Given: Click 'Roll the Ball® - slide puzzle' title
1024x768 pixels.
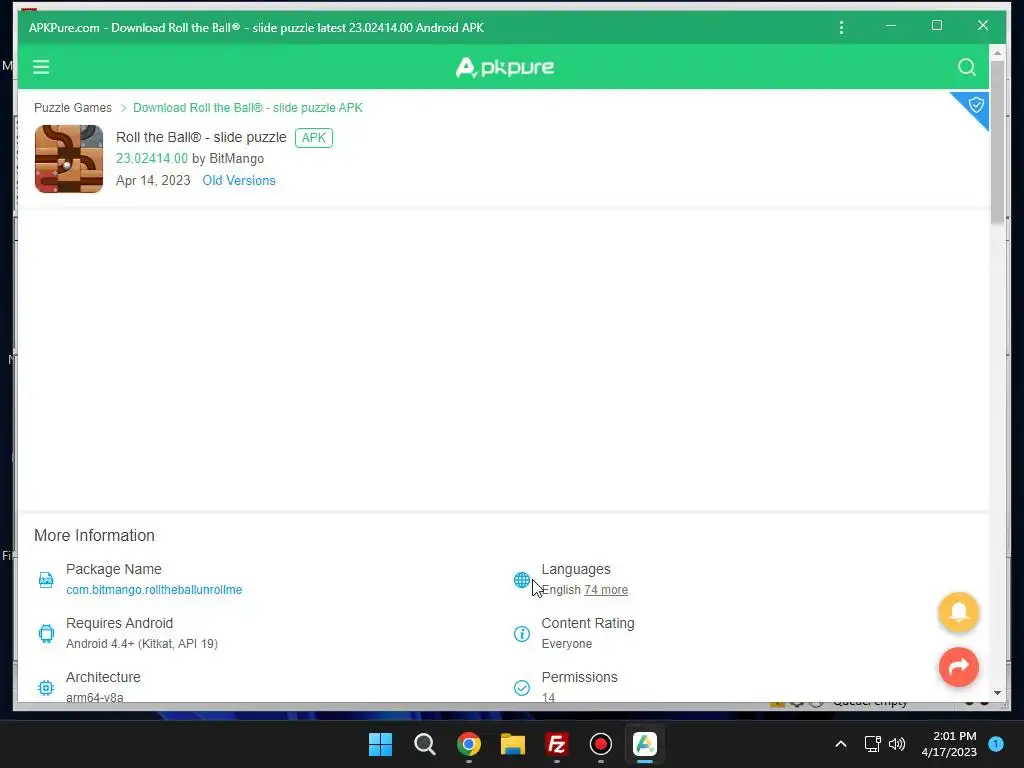Looking at the screenshot, I should pos(201,137).
